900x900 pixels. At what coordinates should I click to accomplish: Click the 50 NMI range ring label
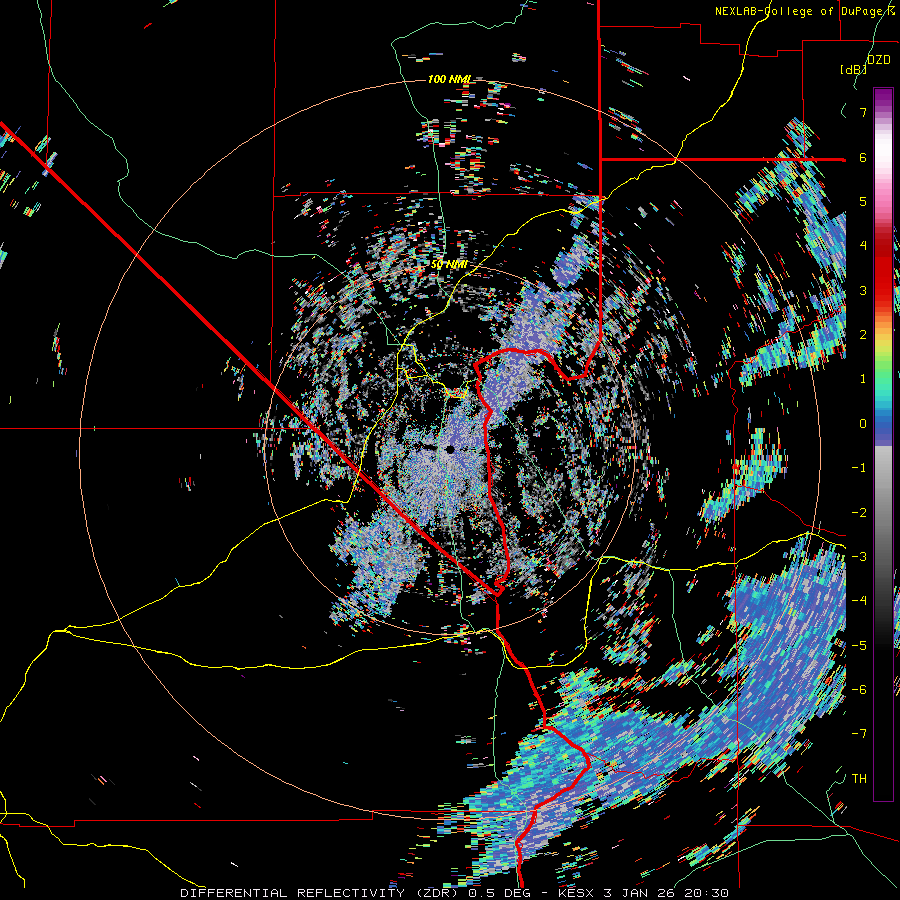point(449,265)
